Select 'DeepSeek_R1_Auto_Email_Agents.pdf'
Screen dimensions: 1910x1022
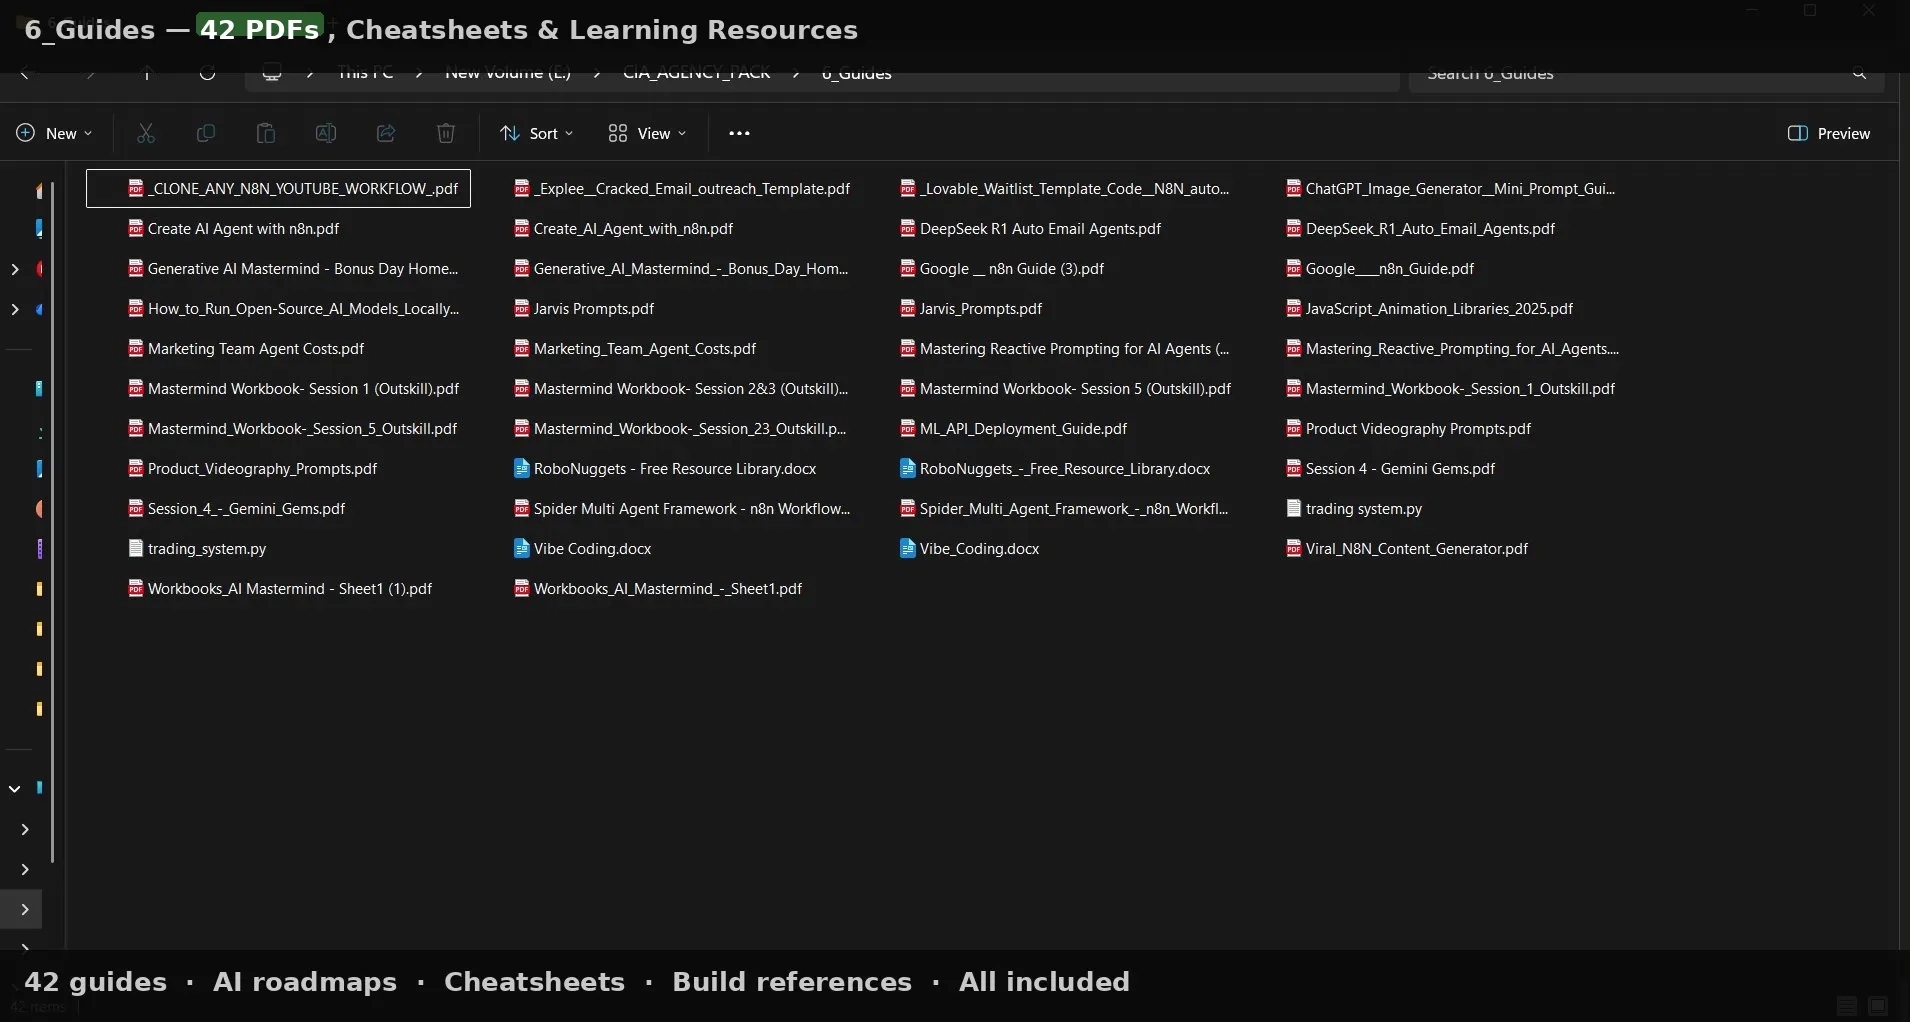pos(1421,228)
